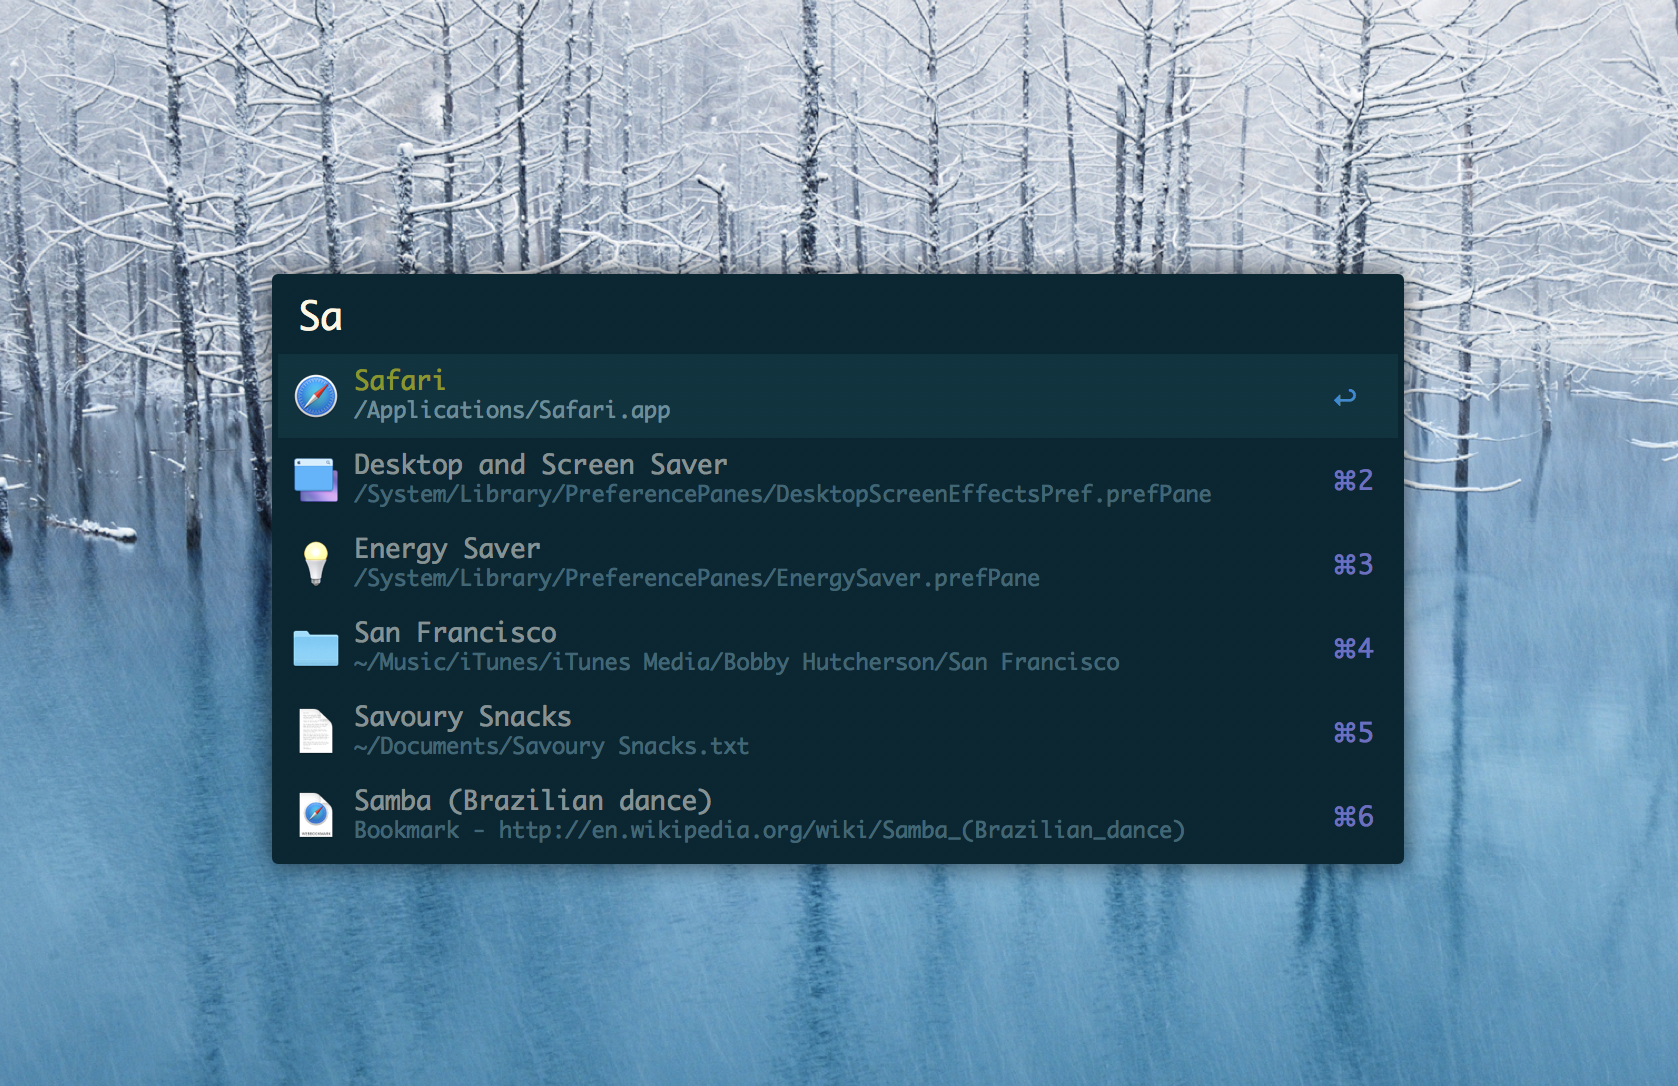Click the San Francisco folder icon

pyautogui.click(x=316, y=648)
